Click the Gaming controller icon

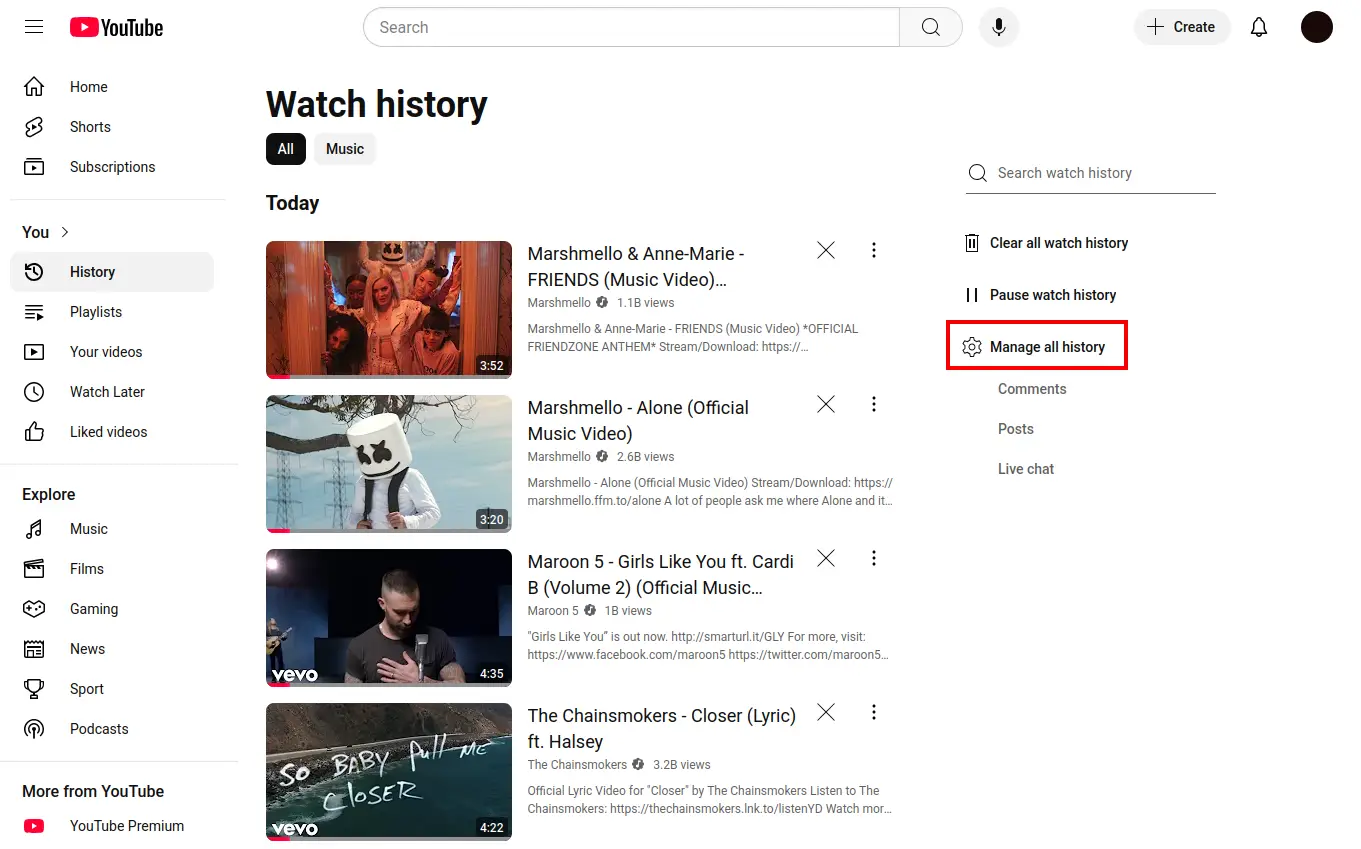coord(34,609)
